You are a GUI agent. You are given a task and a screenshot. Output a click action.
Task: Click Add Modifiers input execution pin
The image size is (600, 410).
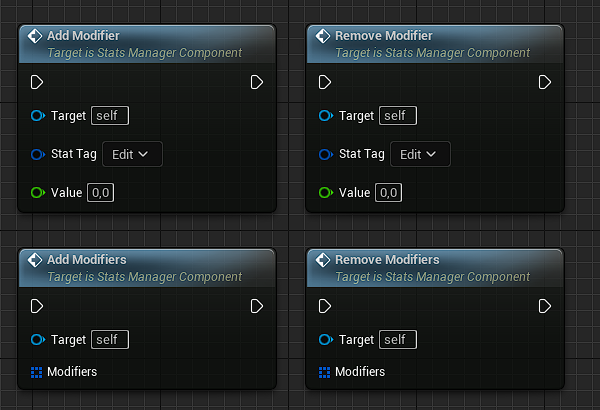[x=37, y=306]
